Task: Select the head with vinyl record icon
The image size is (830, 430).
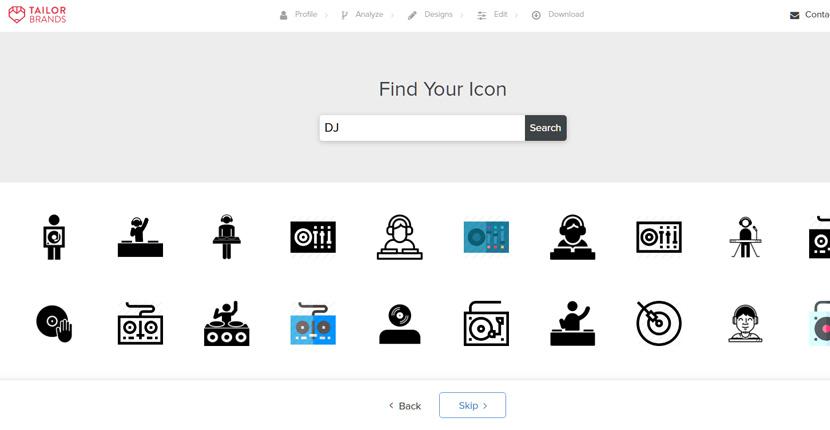Action: click(400, 323)
